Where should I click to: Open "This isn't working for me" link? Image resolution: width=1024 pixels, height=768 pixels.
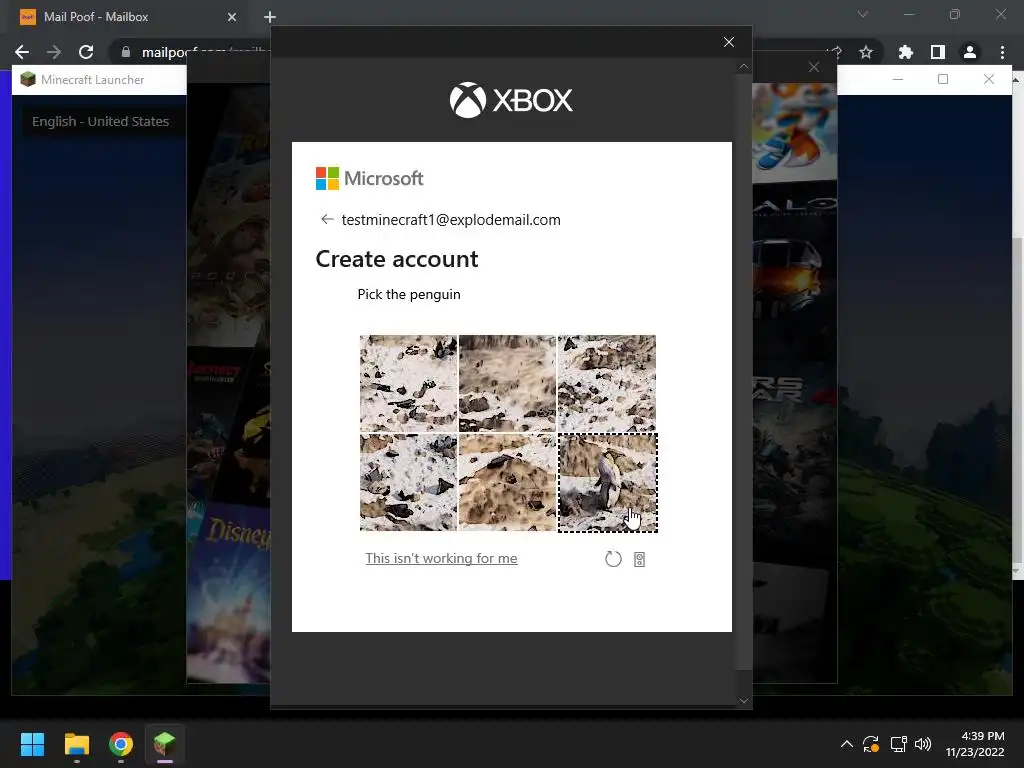coord(441,558)
